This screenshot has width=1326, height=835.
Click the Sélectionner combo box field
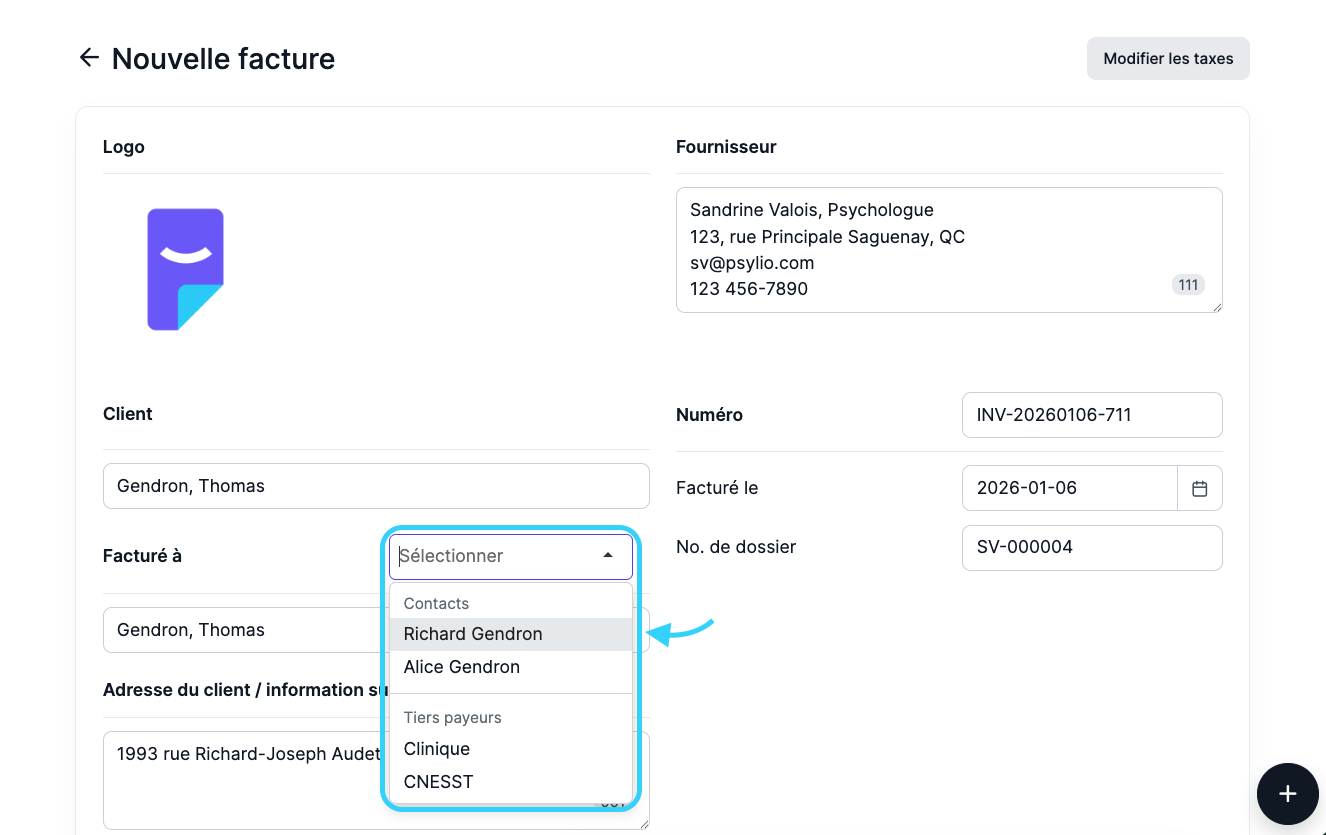click(x=495, y=556)
